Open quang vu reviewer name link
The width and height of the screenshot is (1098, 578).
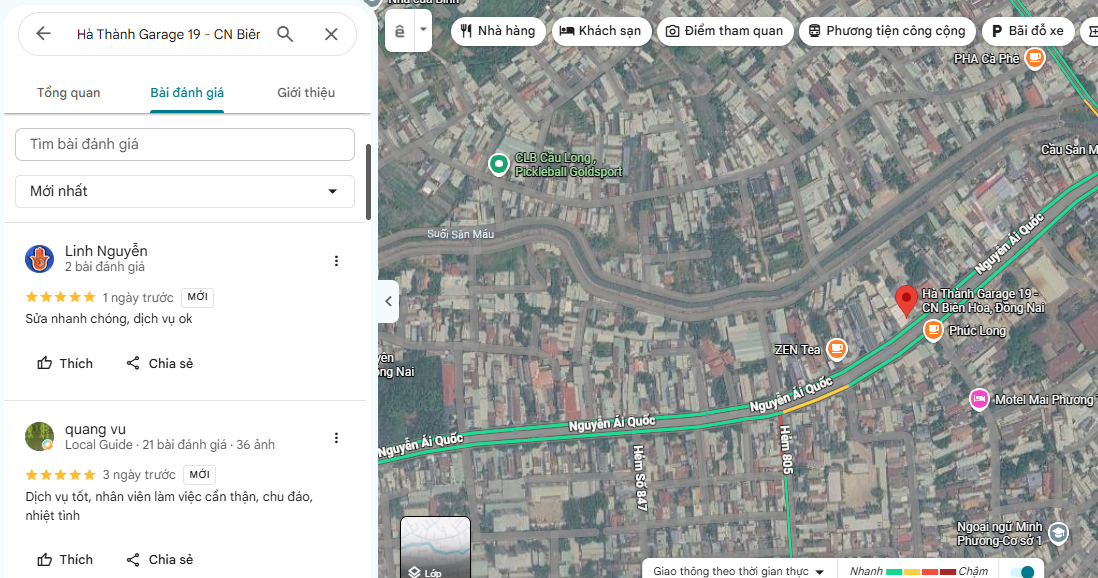(95, 429)
